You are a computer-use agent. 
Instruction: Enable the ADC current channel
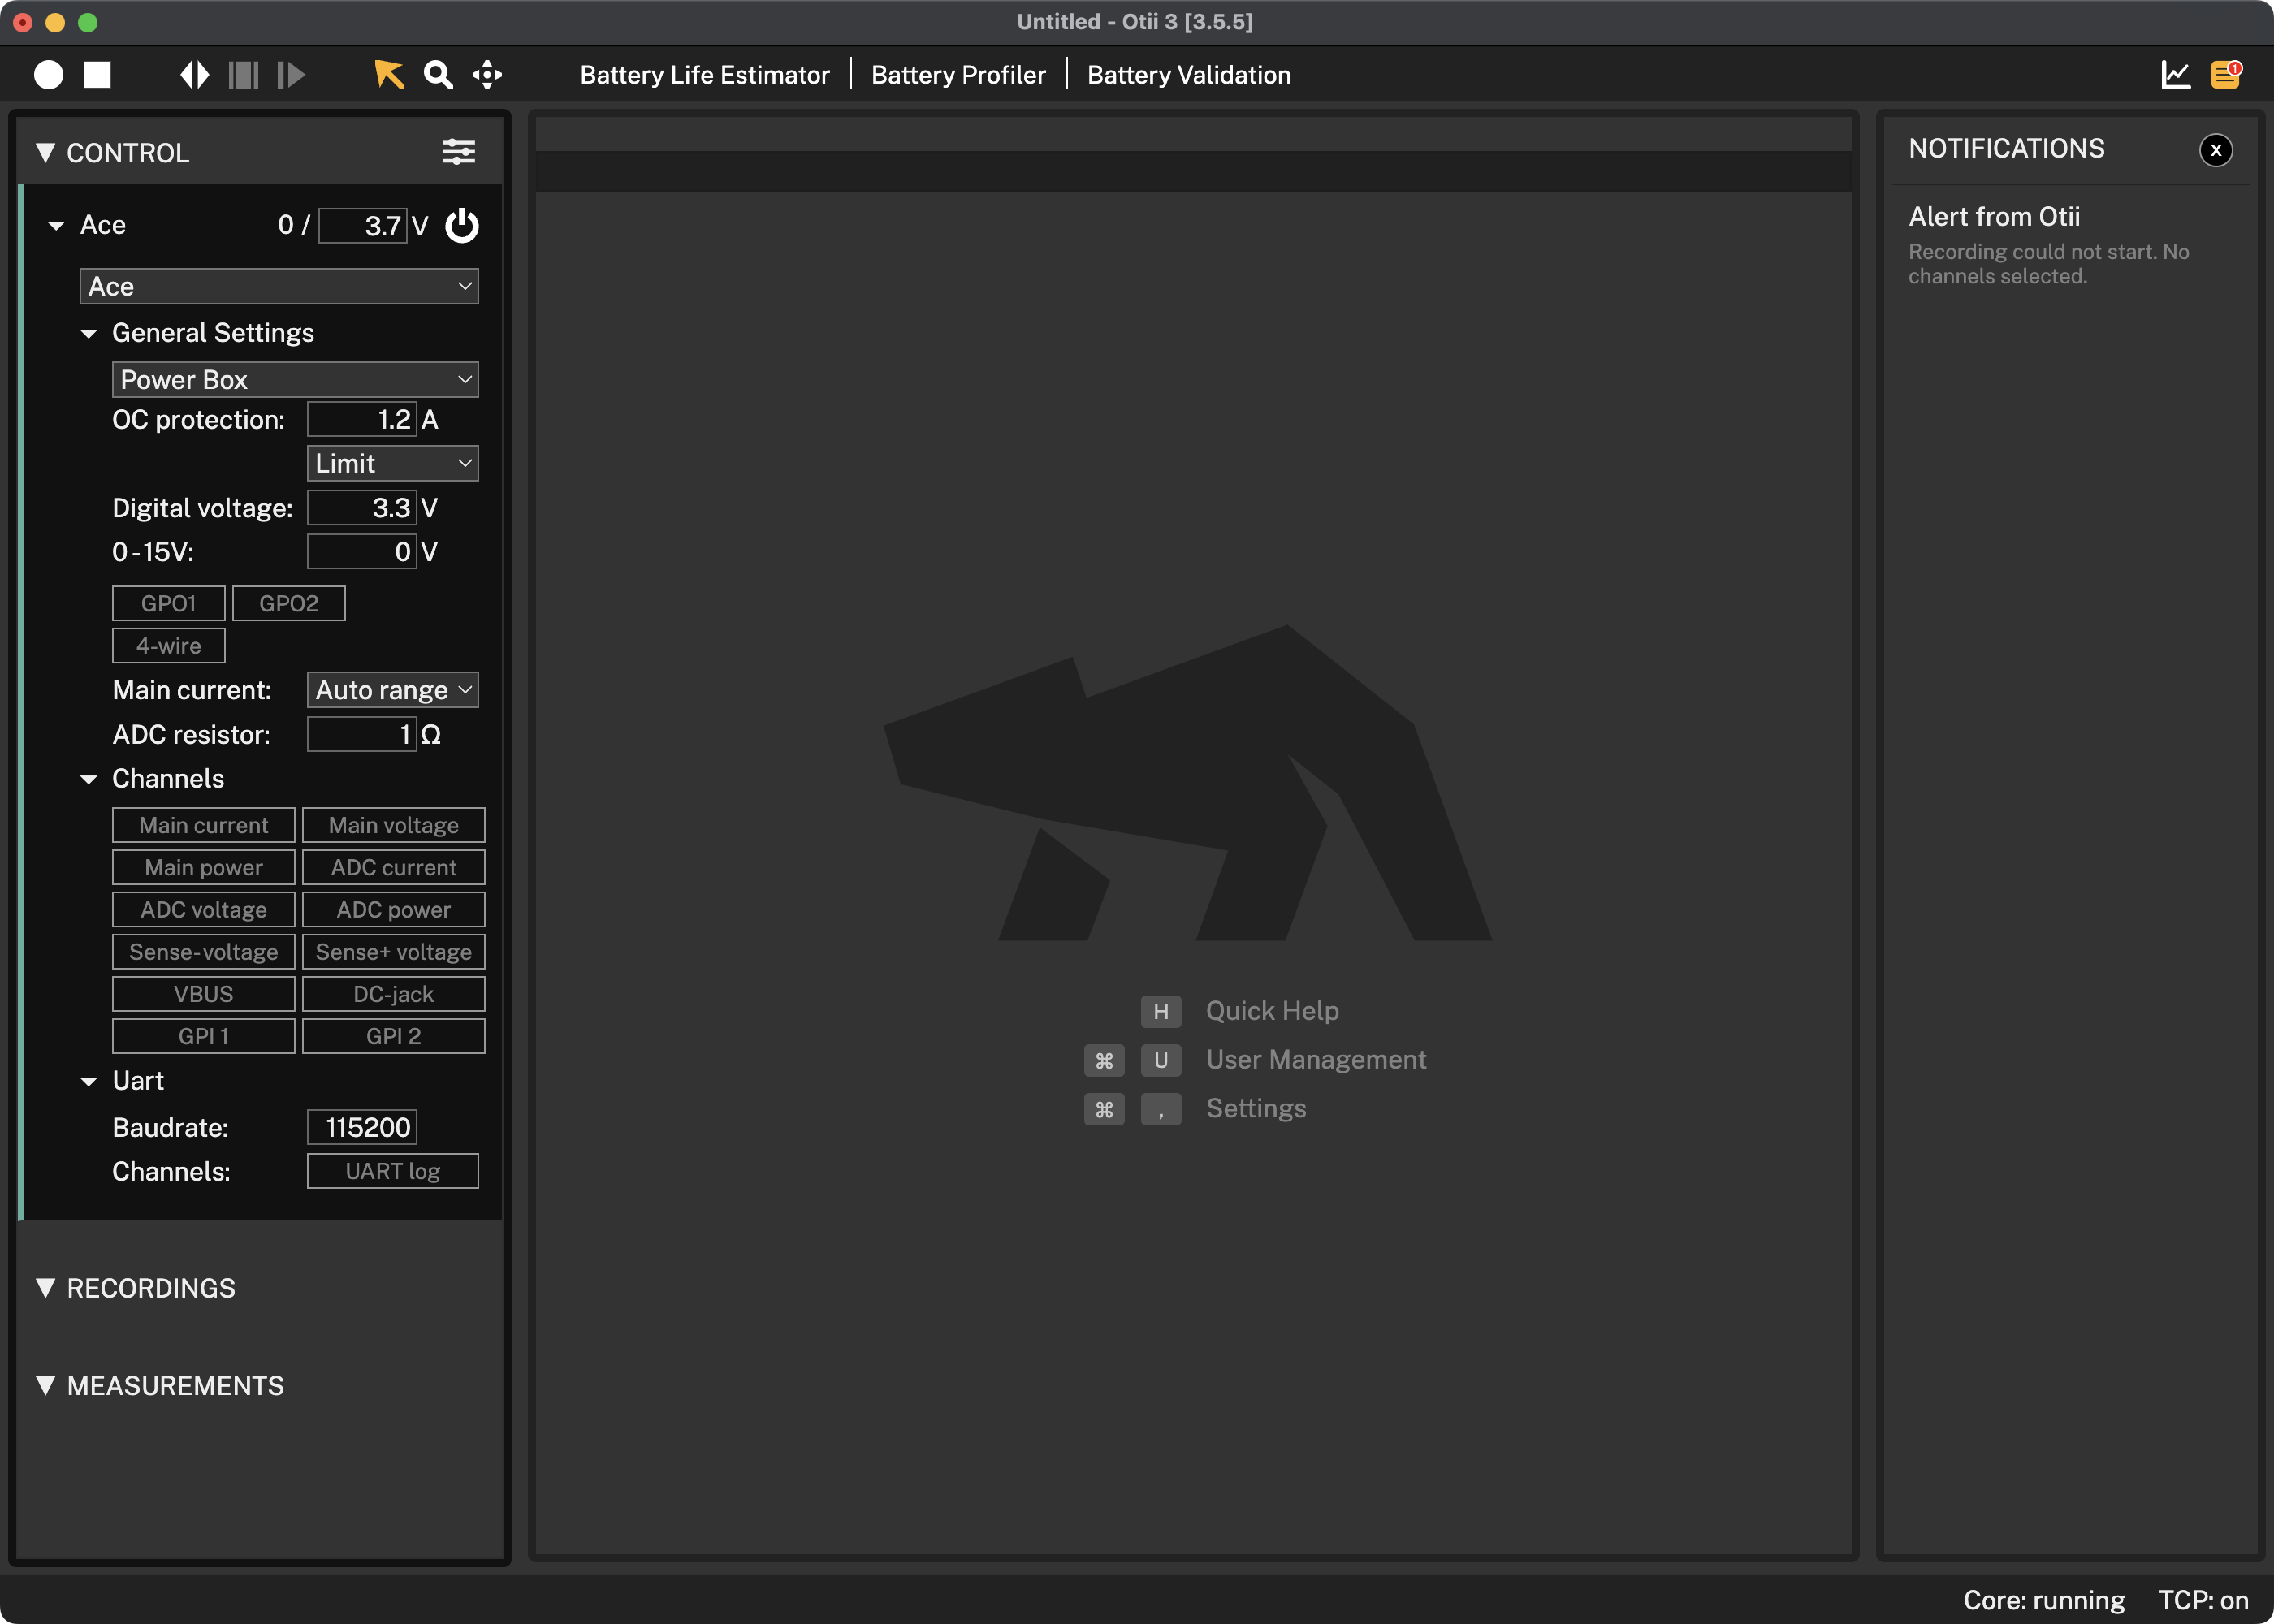(x=394, y=867)
